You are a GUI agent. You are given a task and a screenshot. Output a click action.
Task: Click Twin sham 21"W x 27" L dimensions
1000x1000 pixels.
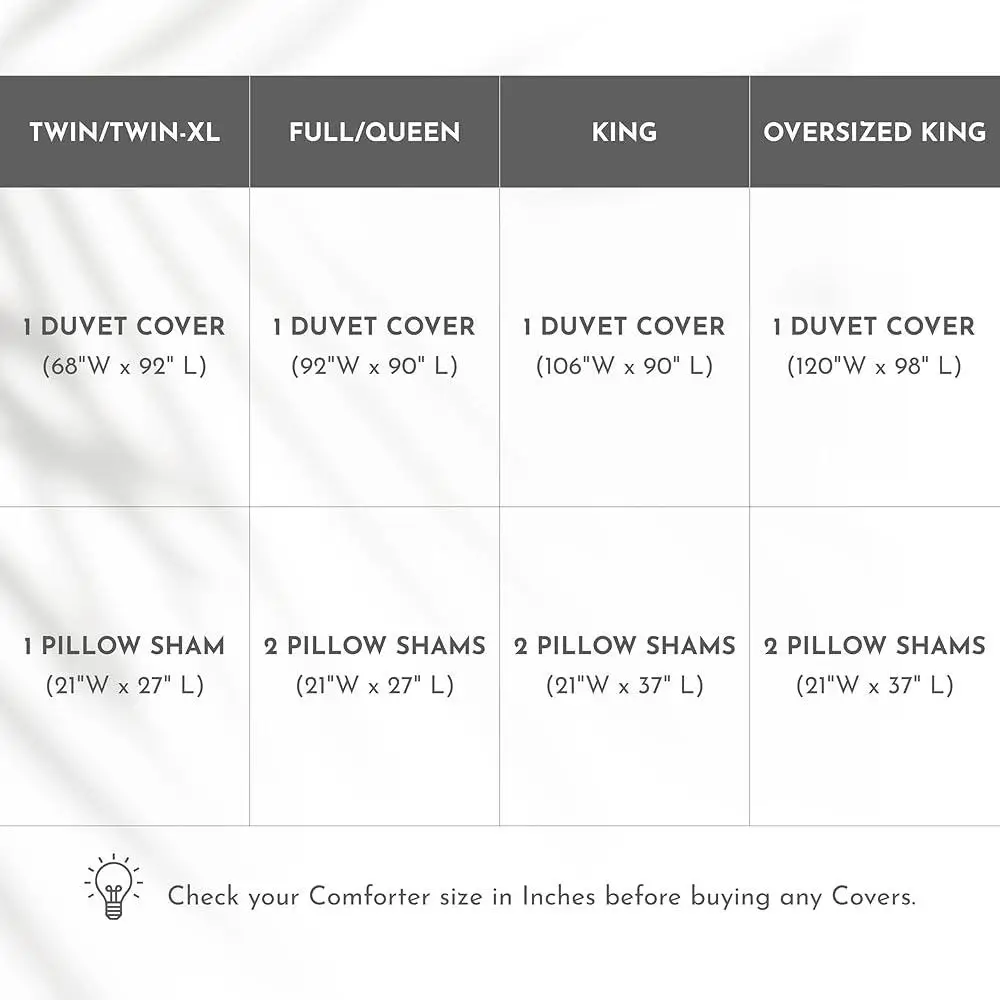[x=125, y=686]
